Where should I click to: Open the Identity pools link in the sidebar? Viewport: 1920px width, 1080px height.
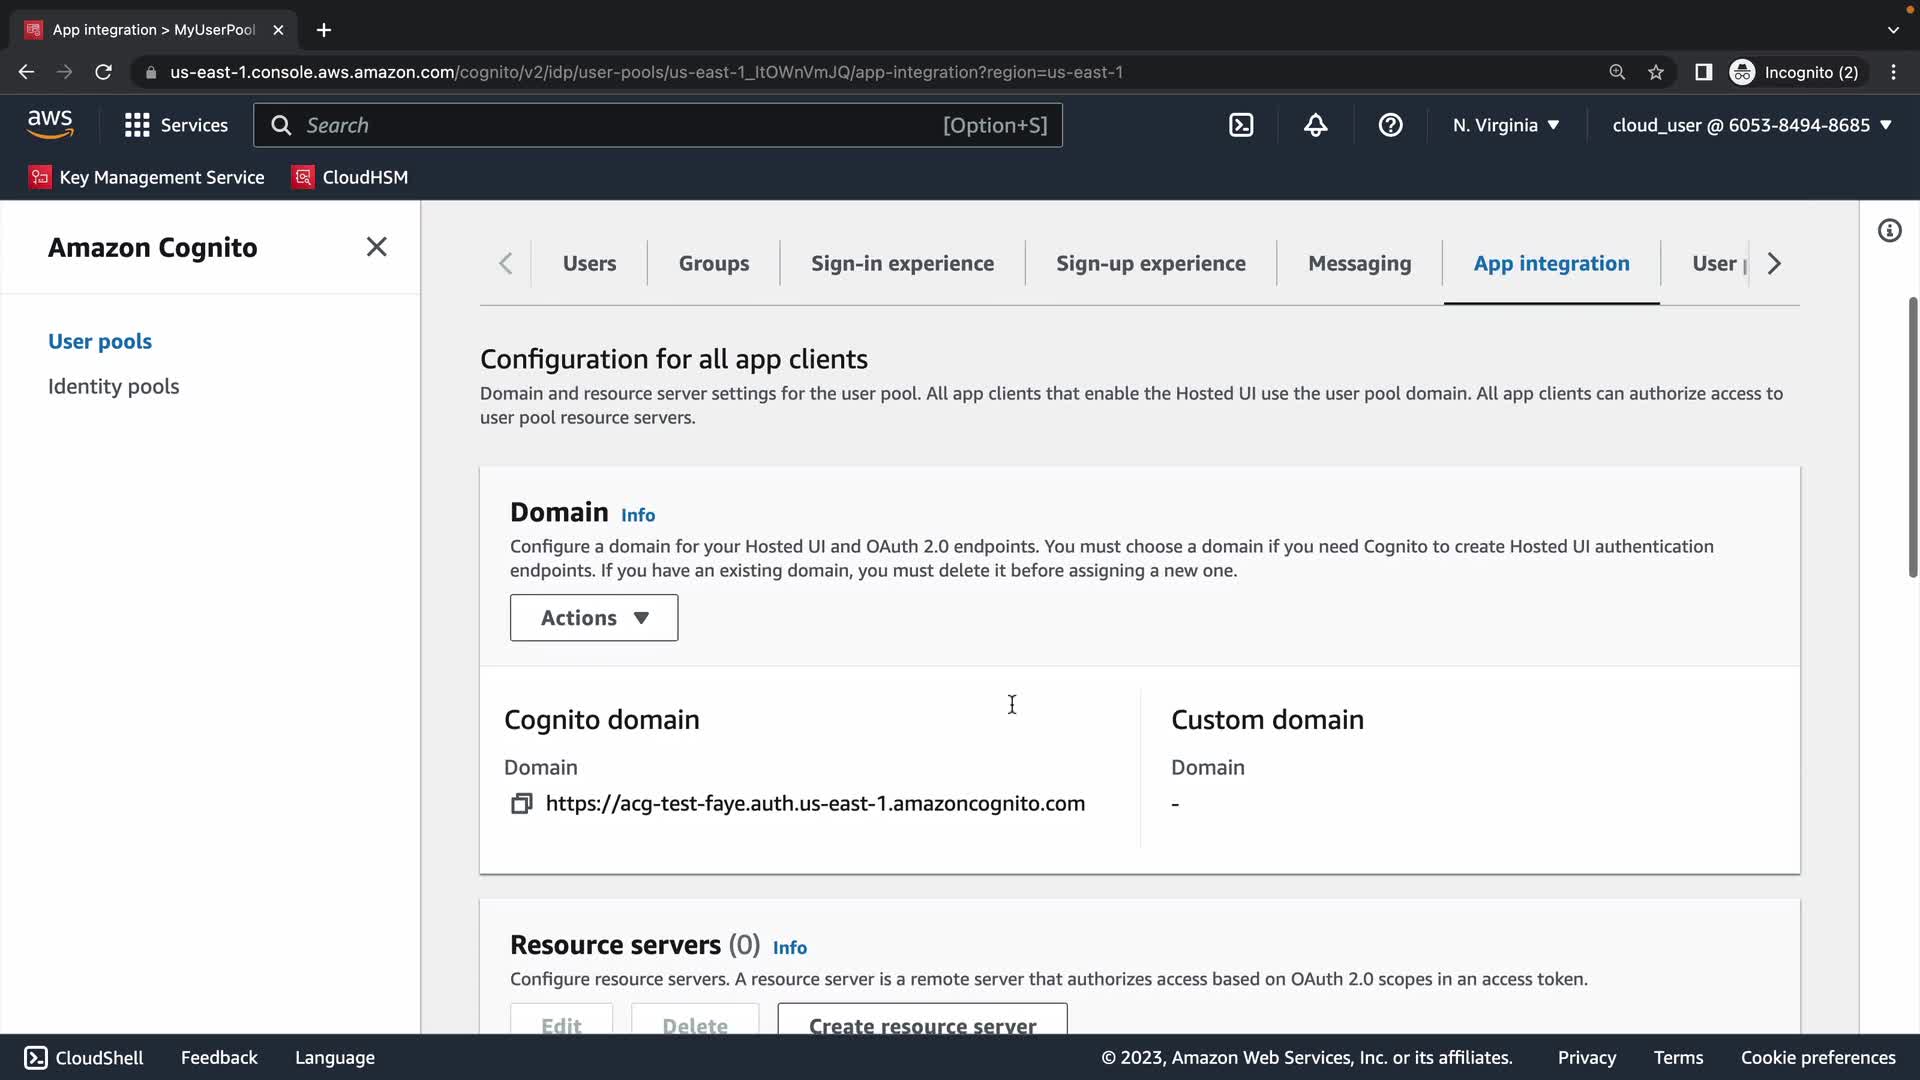click(x=113, y=386)
